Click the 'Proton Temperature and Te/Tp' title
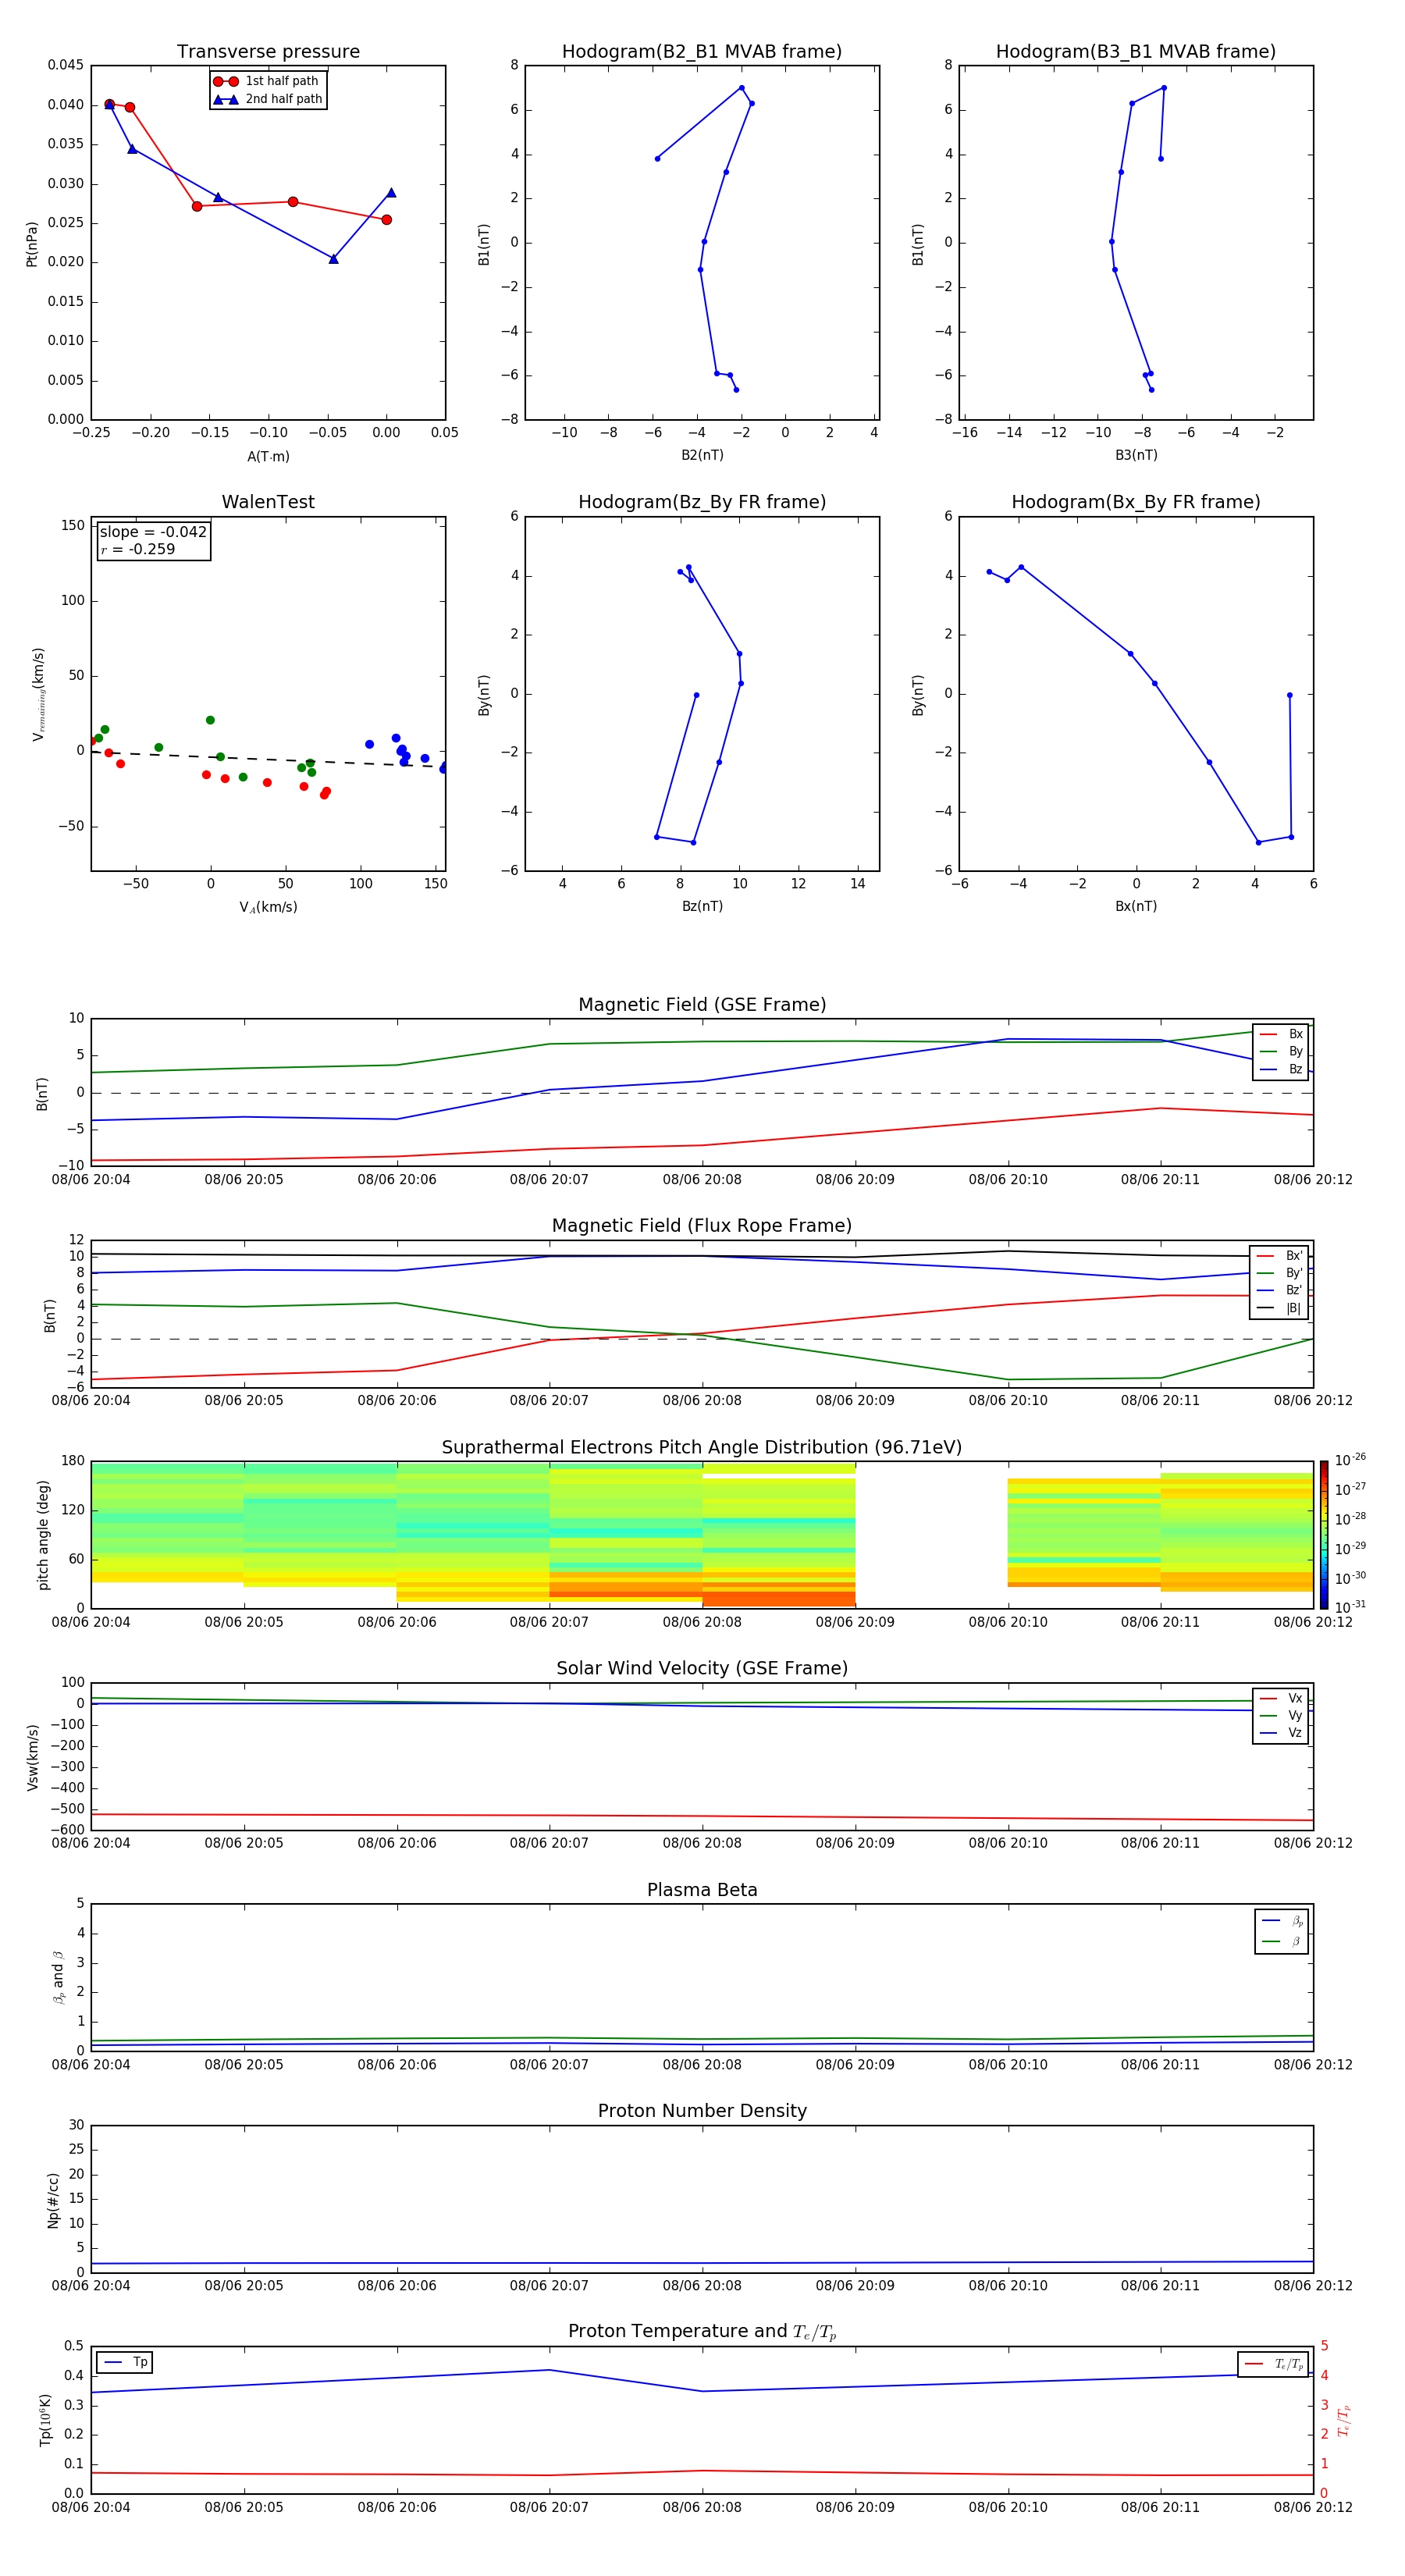 702,2332
